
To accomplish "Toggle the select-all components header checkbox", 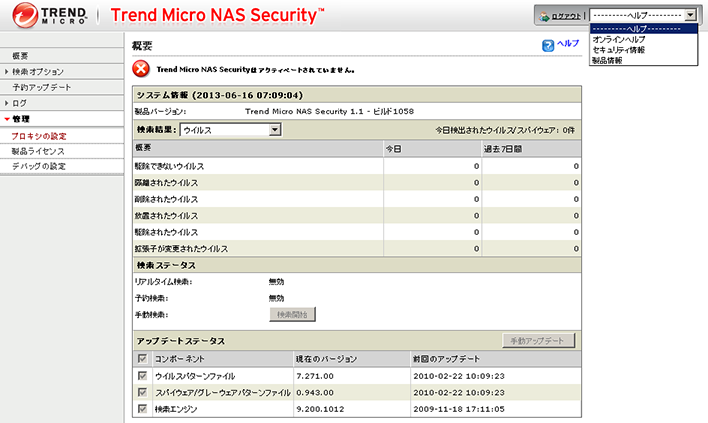I will click(142, 358).
